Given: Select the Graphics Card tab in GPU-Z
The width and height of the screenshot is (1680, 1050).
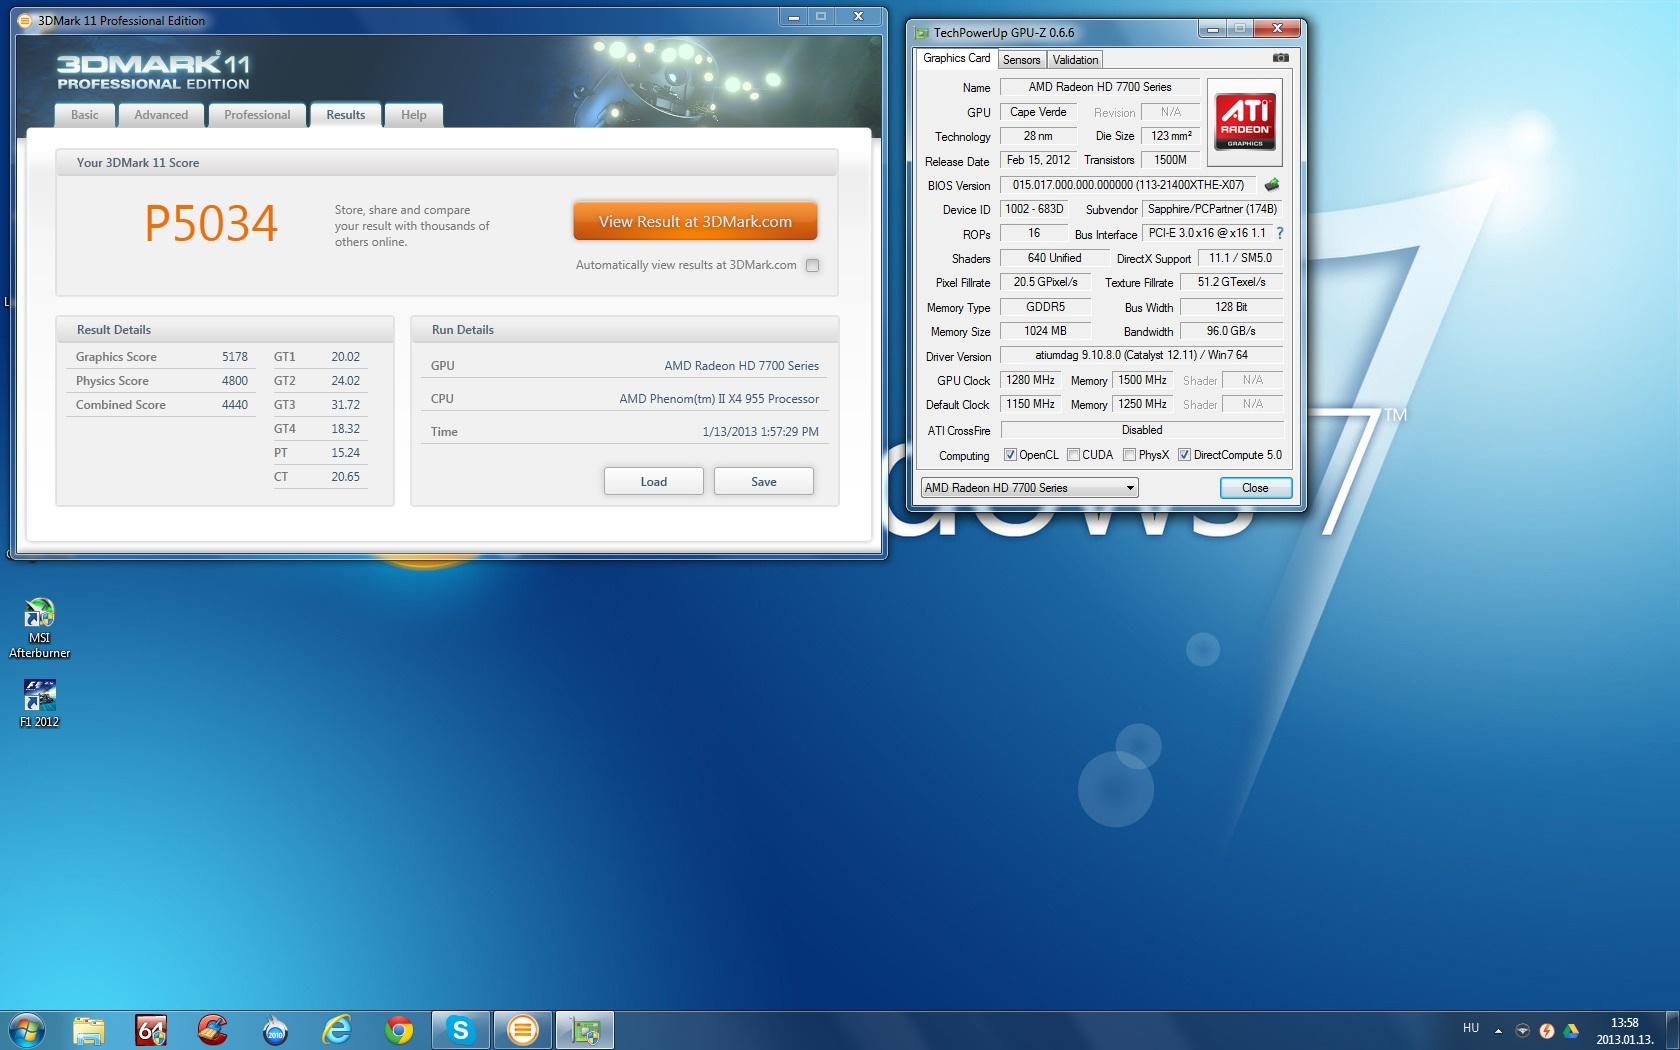Looking at the screenshot, I should pos(957,58).
